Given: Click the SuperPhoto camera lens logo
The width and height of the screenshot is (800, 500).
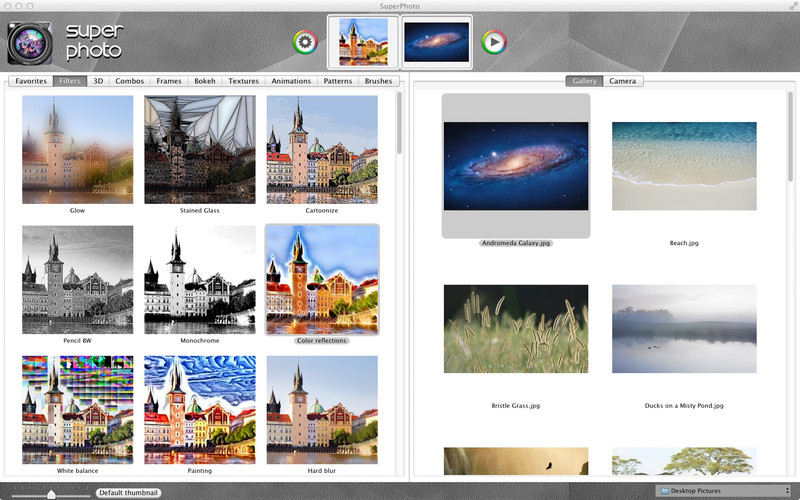Looking at the screenshot, I should [x=30, y=43].
